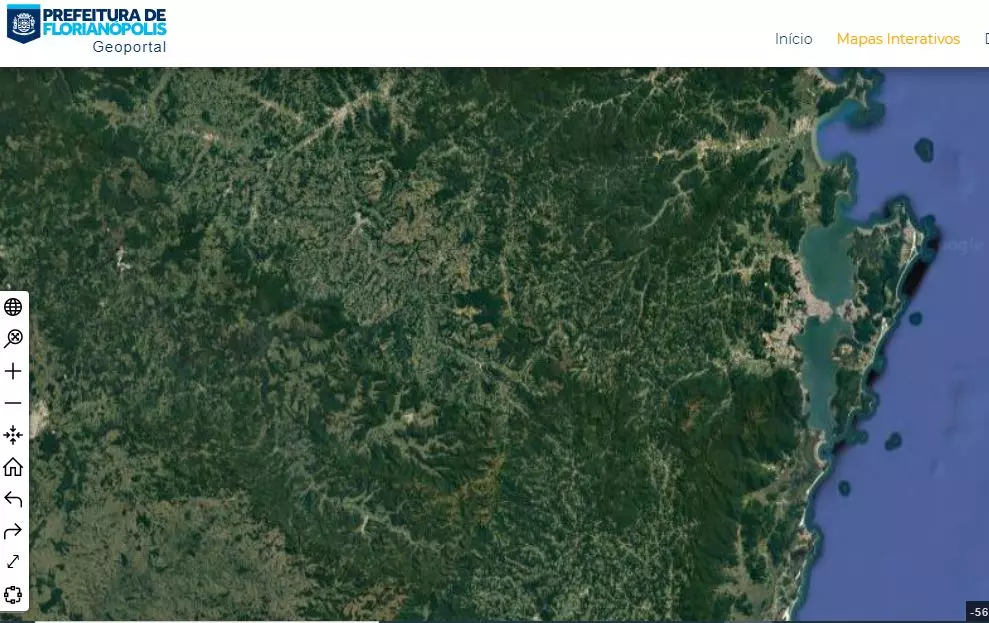Open the globe basemap tool
Viewport: 989px width, 623px height.
pyautogui.click(x=13, y=307)
